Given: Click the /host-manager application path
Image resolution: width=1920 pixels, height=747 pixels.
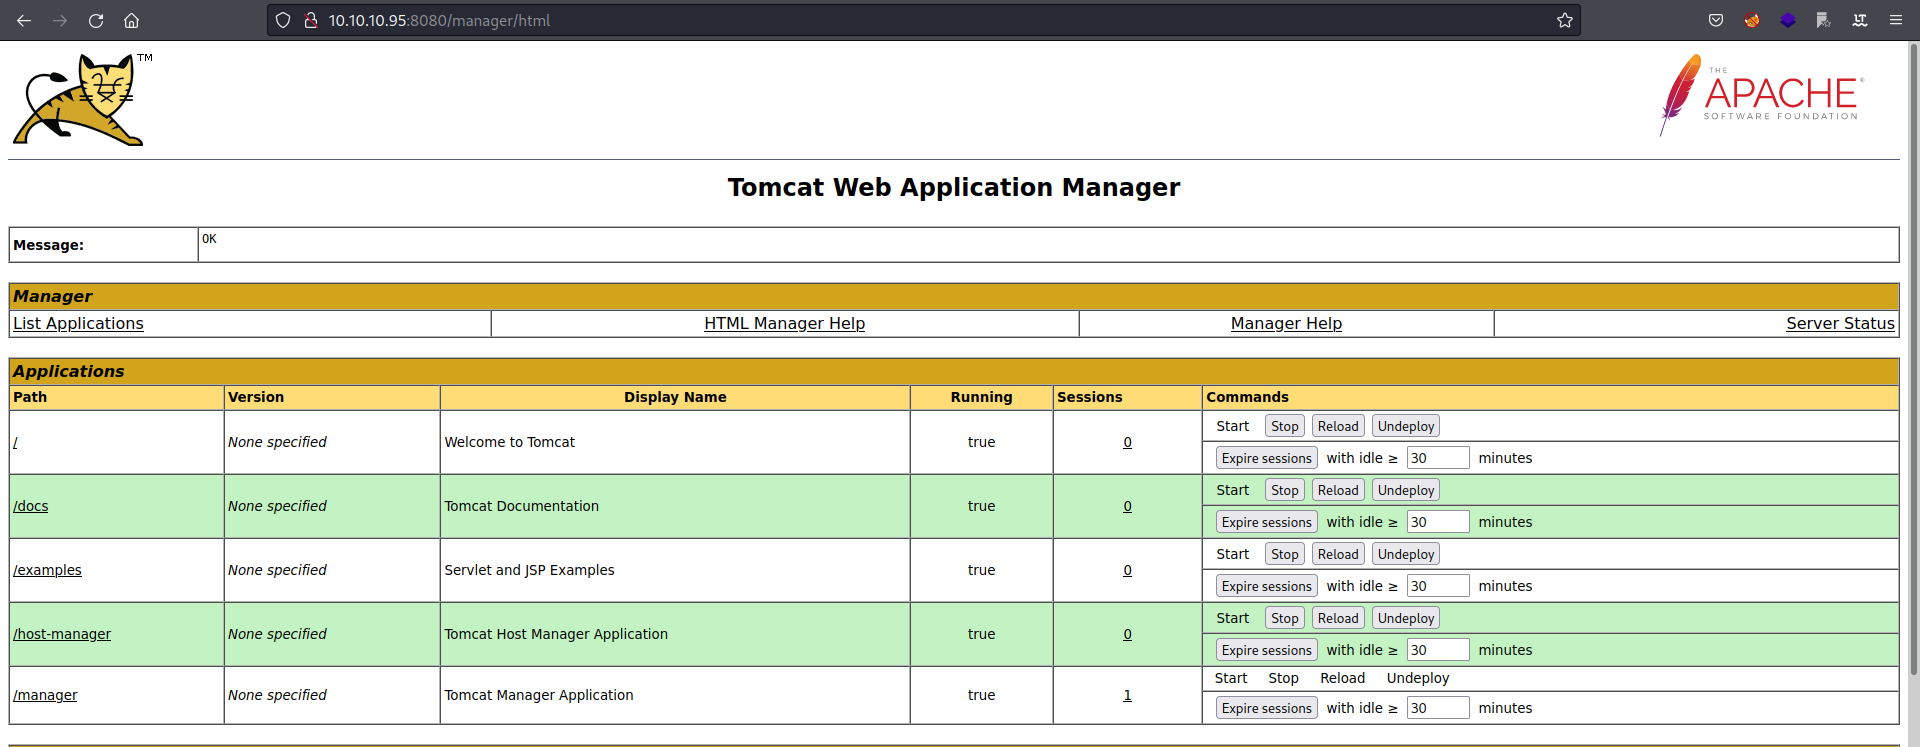Looking at the screenshot, I should coord(62,634).
